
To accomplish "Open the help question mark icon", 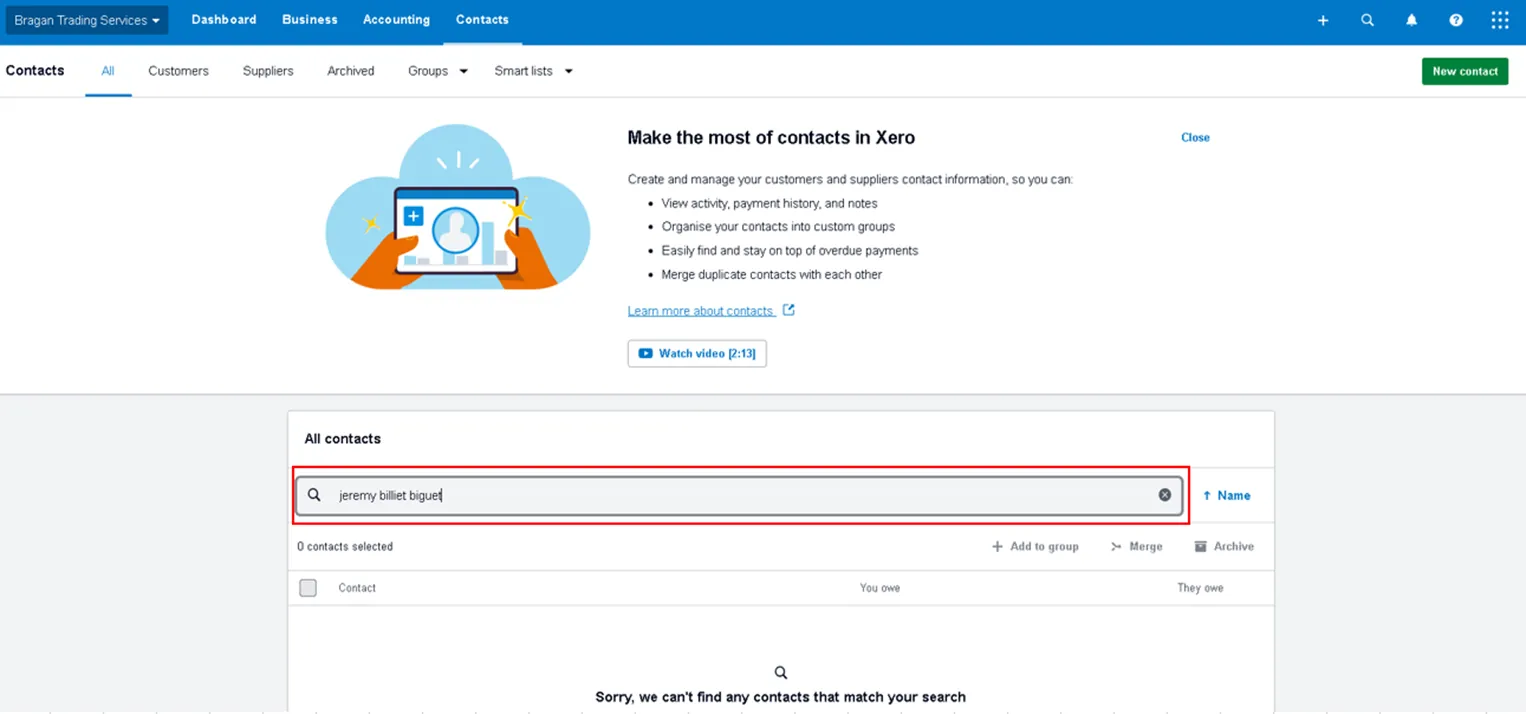I will (x=1456, y=20).
